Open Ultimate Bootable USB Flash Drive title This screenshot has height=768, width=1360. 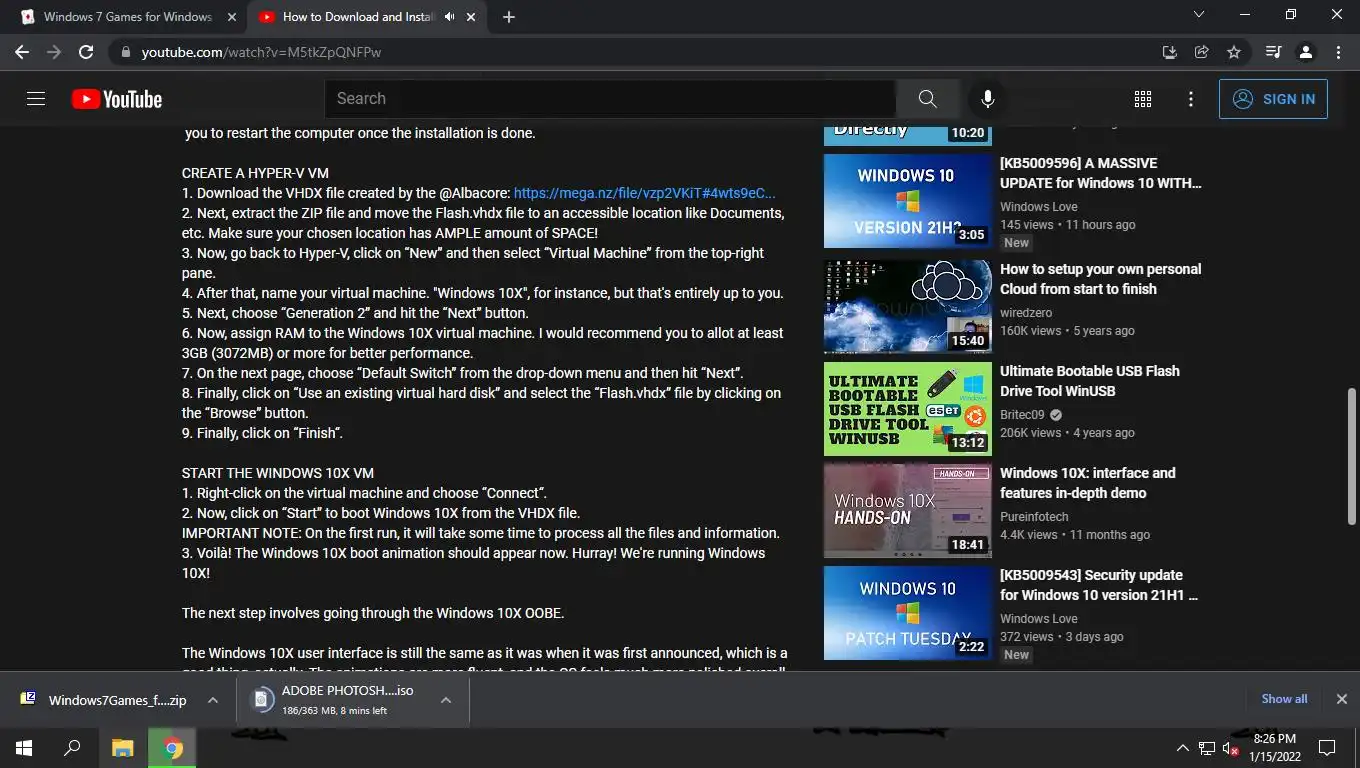(x=1090, y=381)
